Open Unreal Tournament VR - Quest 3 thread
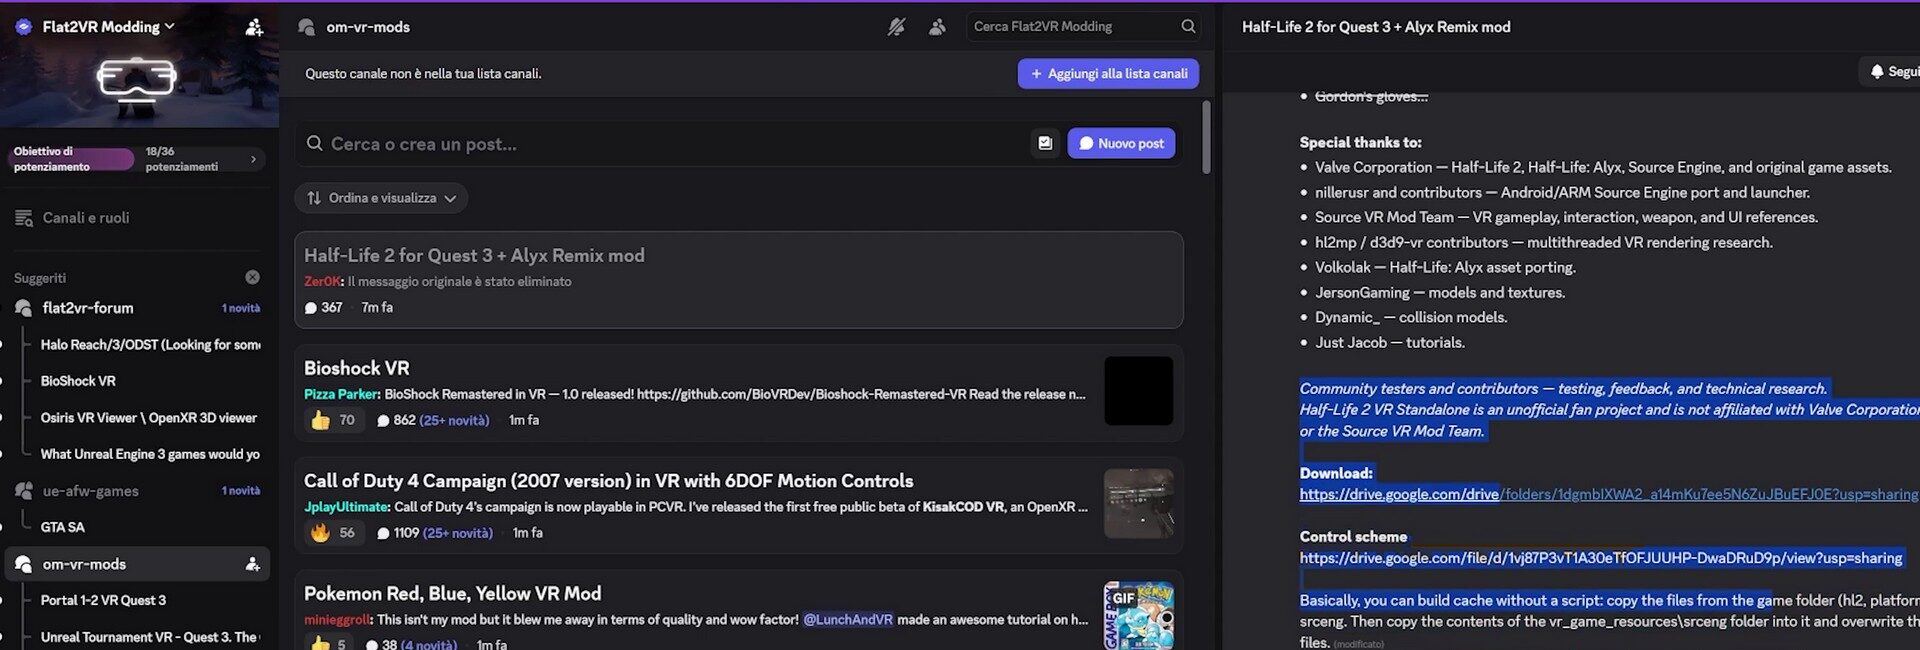This screenshot has width=1920, height=650. [x=148, y=637]
